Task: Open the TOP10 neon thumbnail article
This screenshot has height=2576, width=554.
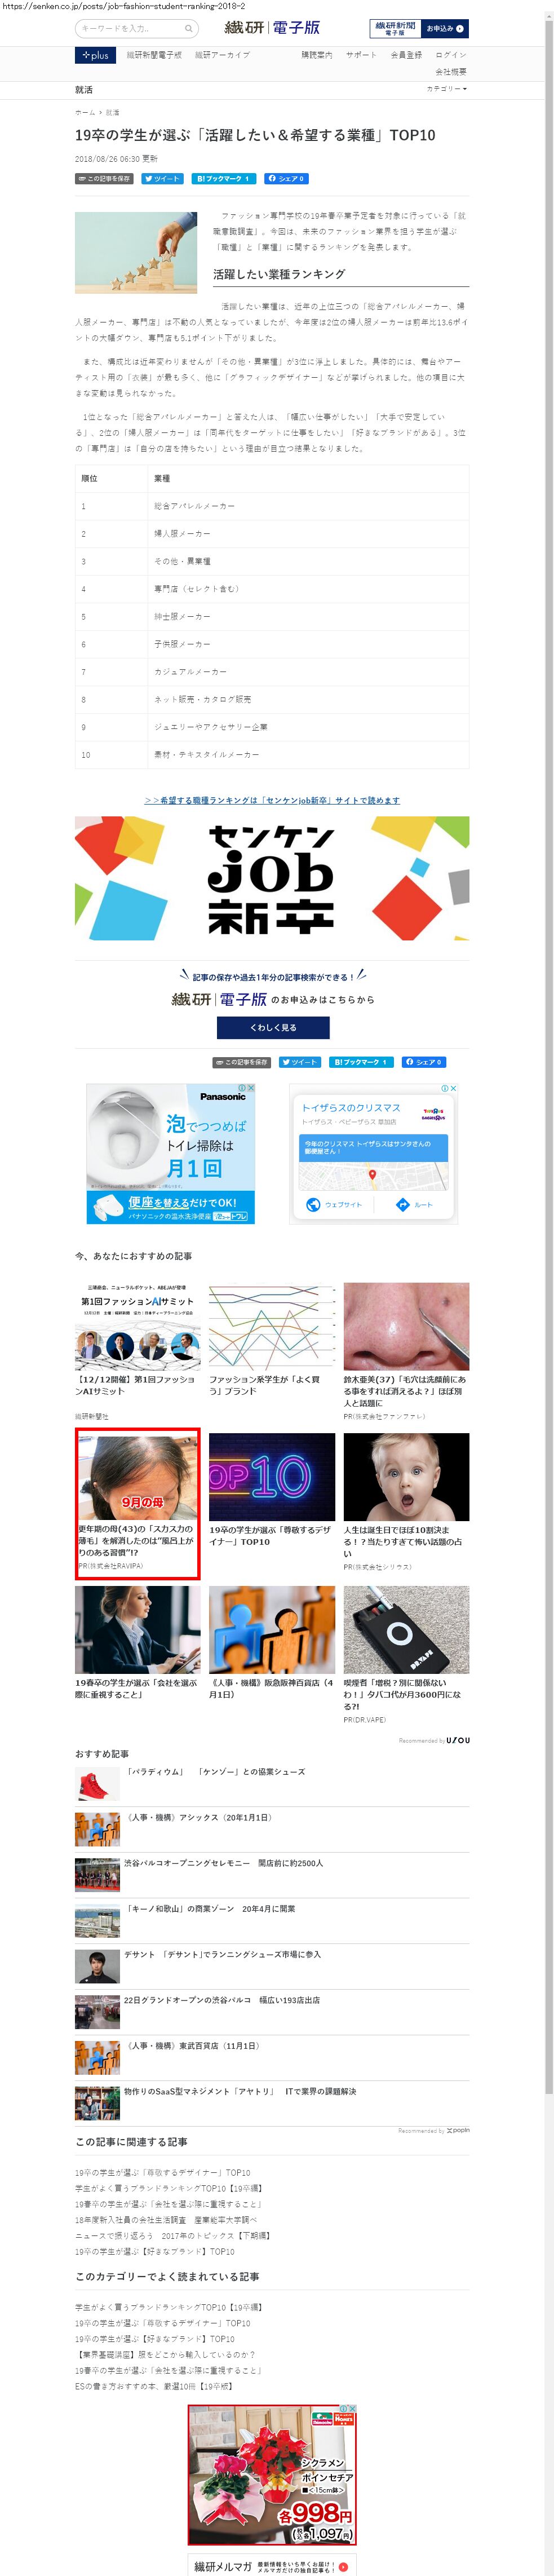Action: pos(272,1477)
